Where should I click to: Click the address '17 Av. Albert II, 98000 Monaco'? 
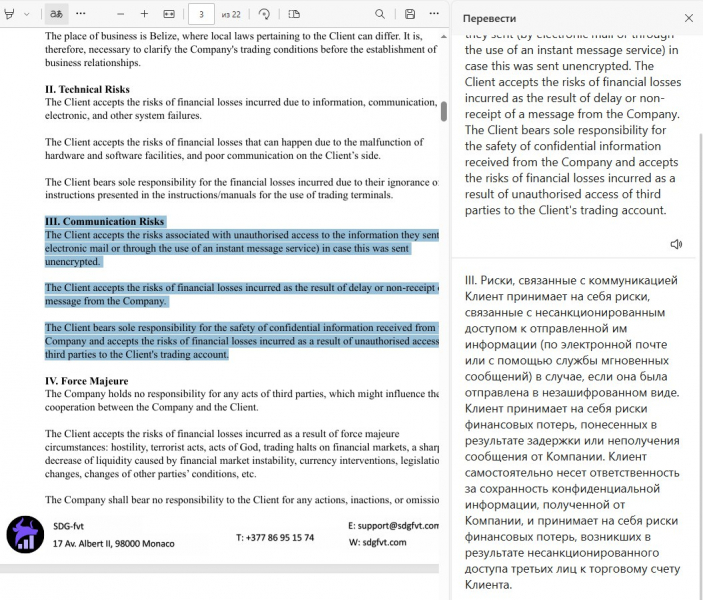(113, 543)
